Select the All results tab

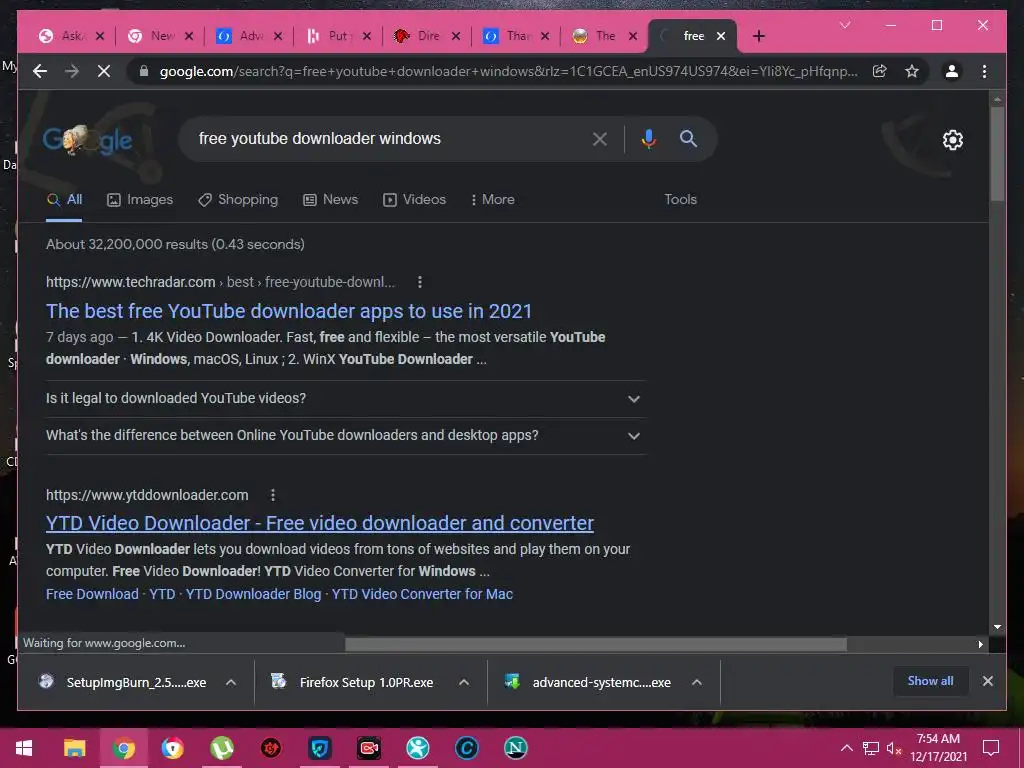coord(64,199)
